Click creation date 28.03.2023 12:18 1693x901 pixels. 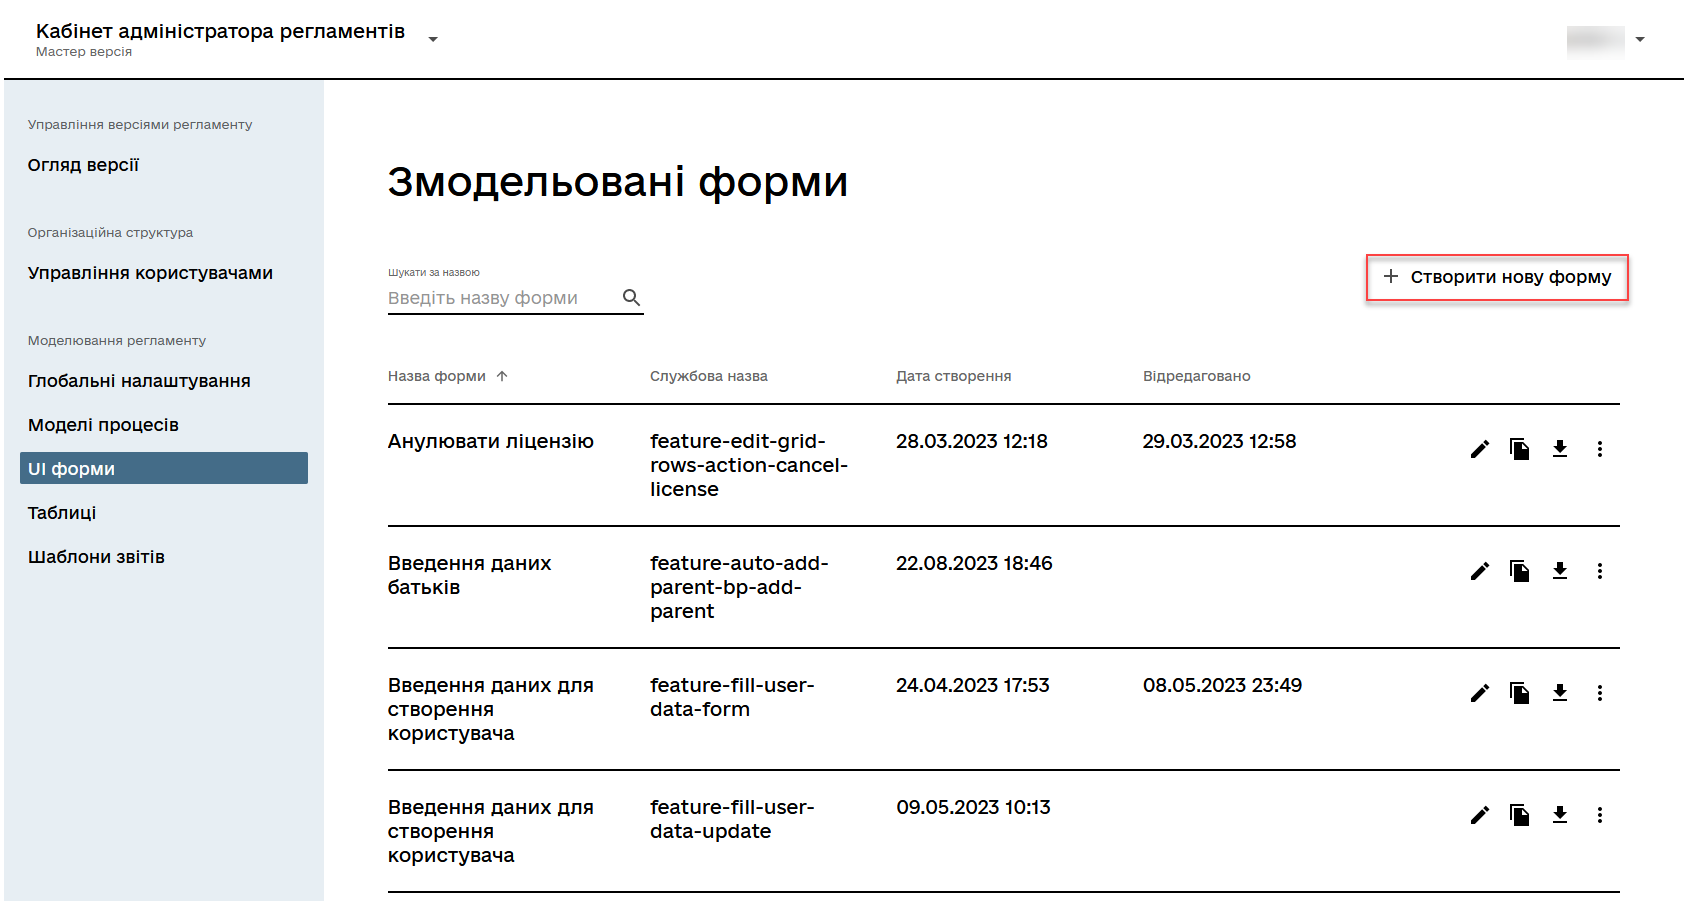pyautogui.click(x=972, y=441)
